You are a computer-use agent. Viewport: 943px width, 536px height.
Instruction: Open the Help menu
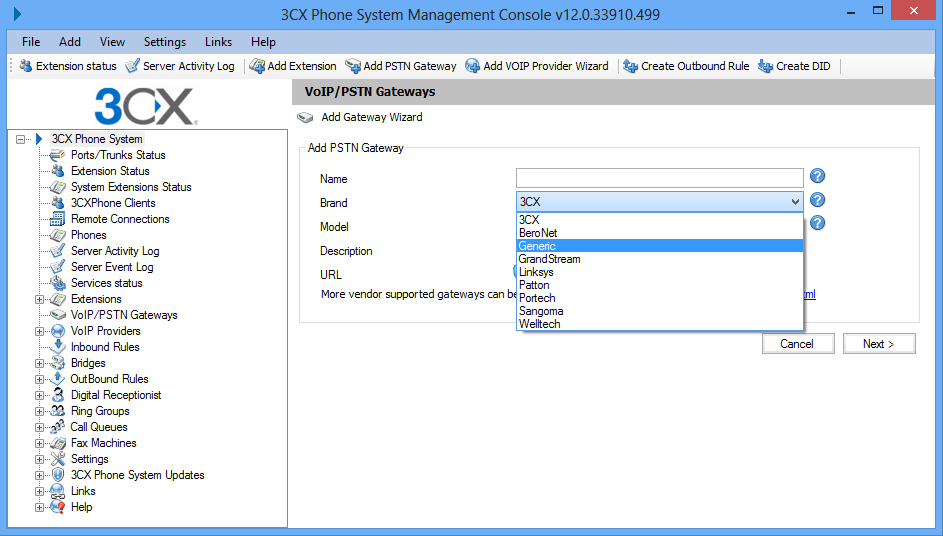(263, 42)
